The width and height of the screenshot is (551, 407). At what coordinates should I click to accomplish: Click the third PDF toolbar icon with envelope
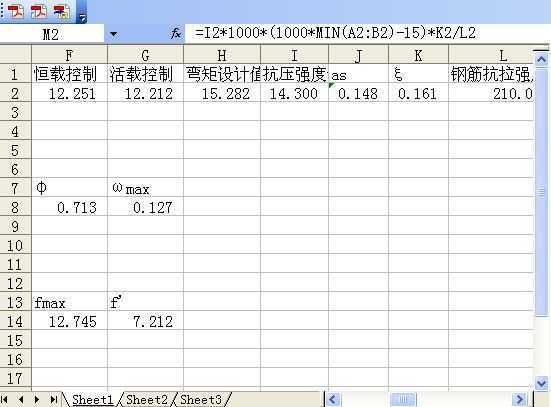(61, 11)
